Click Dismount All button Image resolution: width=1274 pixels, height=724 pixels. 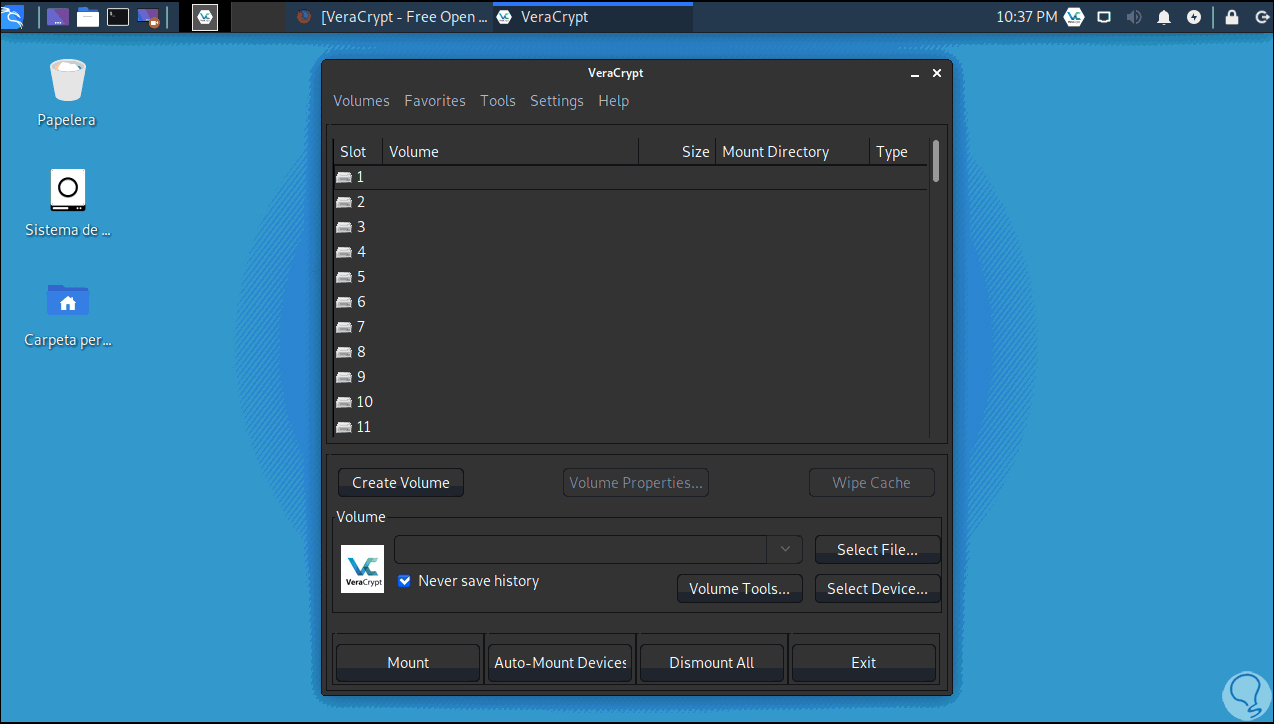point(712,663)
